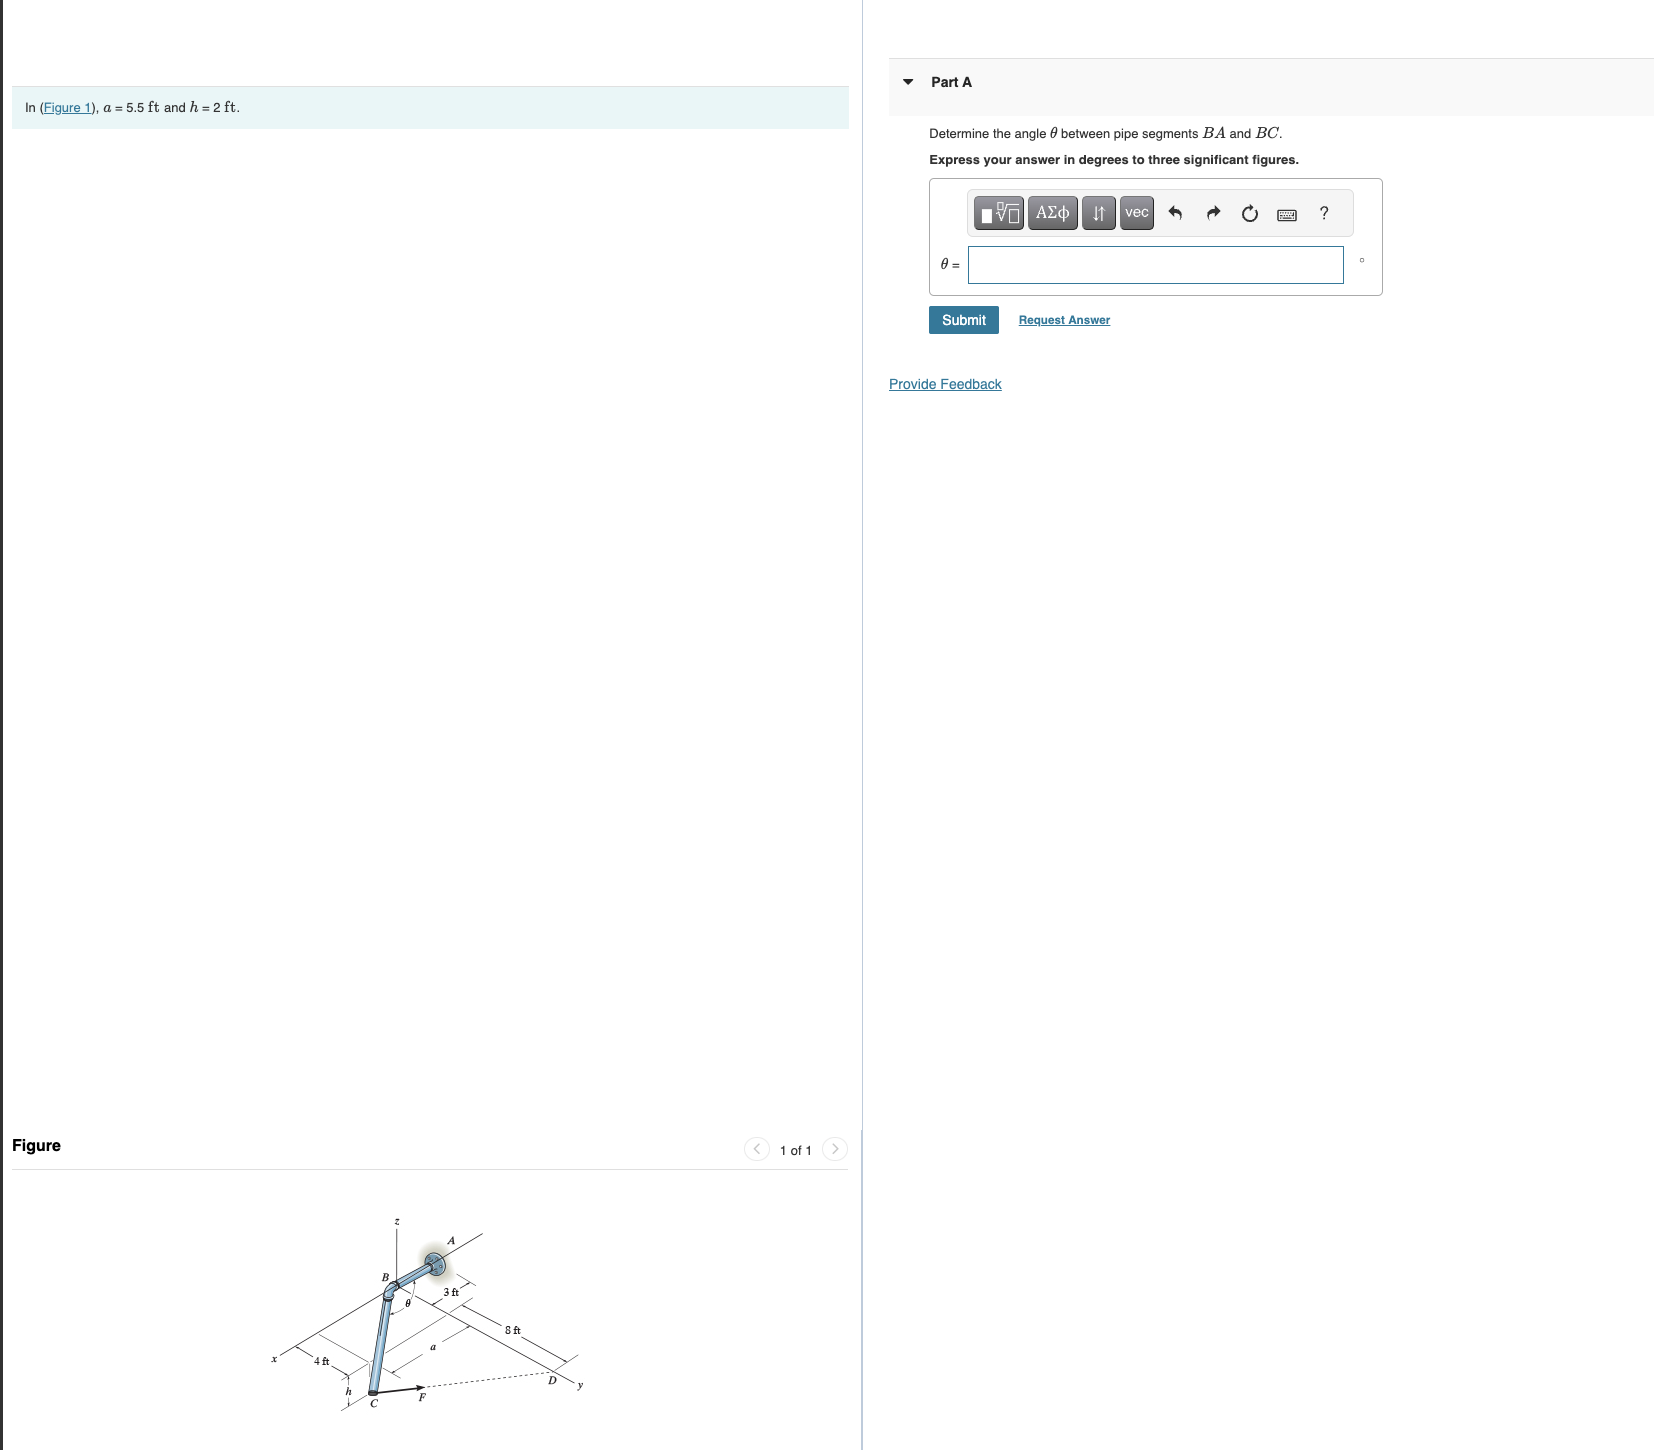Screen dimensions: 1654x1450
Task: Redo the last answer edit
Action: pyautogui.click(x=1213, y=213)
